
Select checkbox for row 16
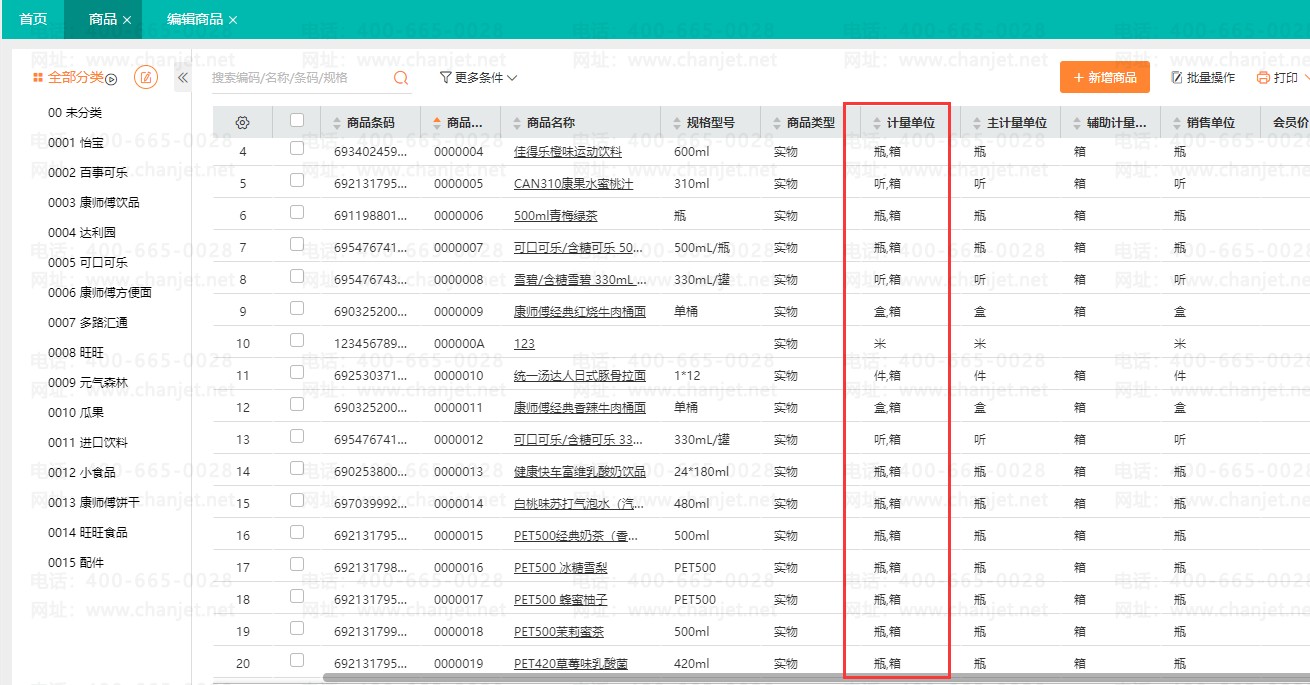tap(296, 533)
